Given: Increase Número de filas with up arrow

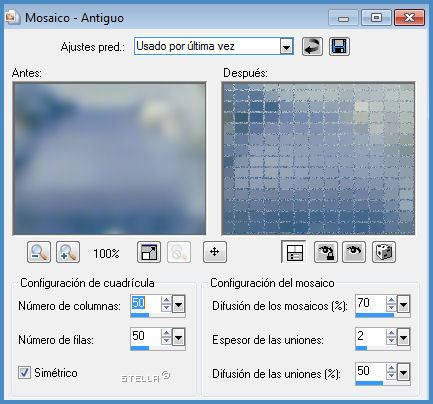Looking at the screenshot, I should pyautogui.click(x=166, y=333).
